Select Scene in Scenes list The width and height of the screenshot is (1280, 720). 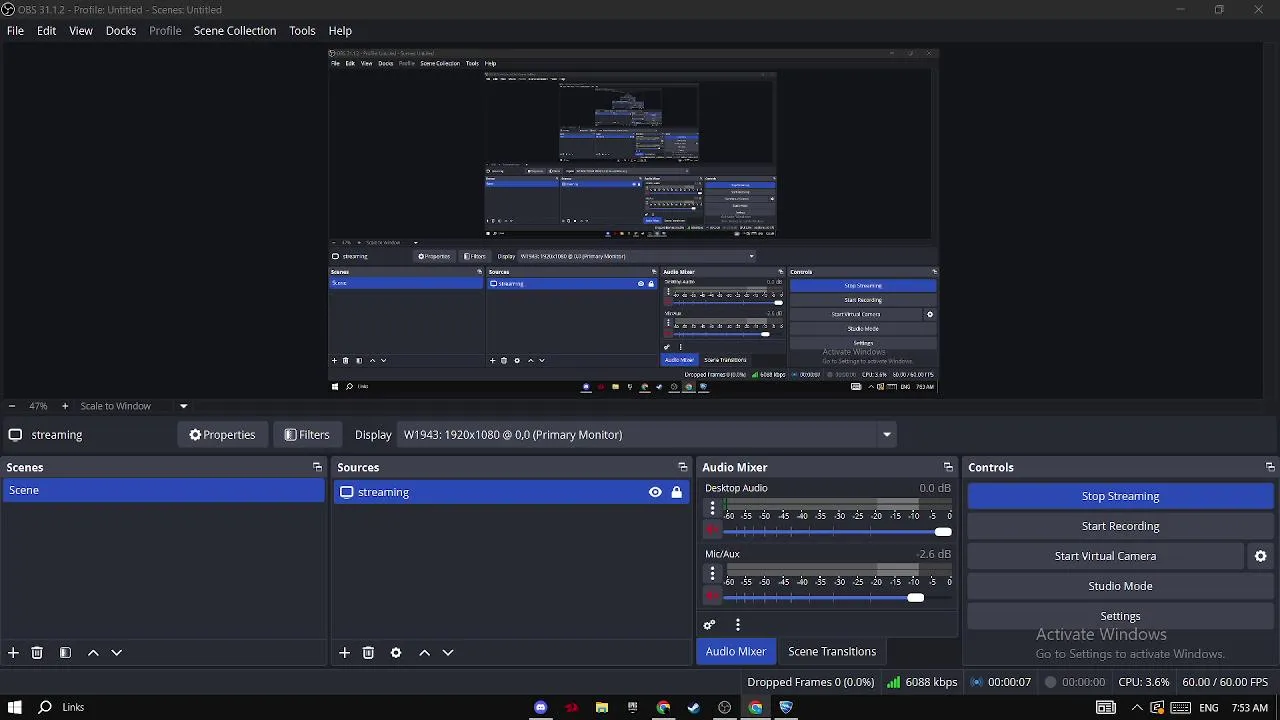pyautogui.click(x=163, y=490)
